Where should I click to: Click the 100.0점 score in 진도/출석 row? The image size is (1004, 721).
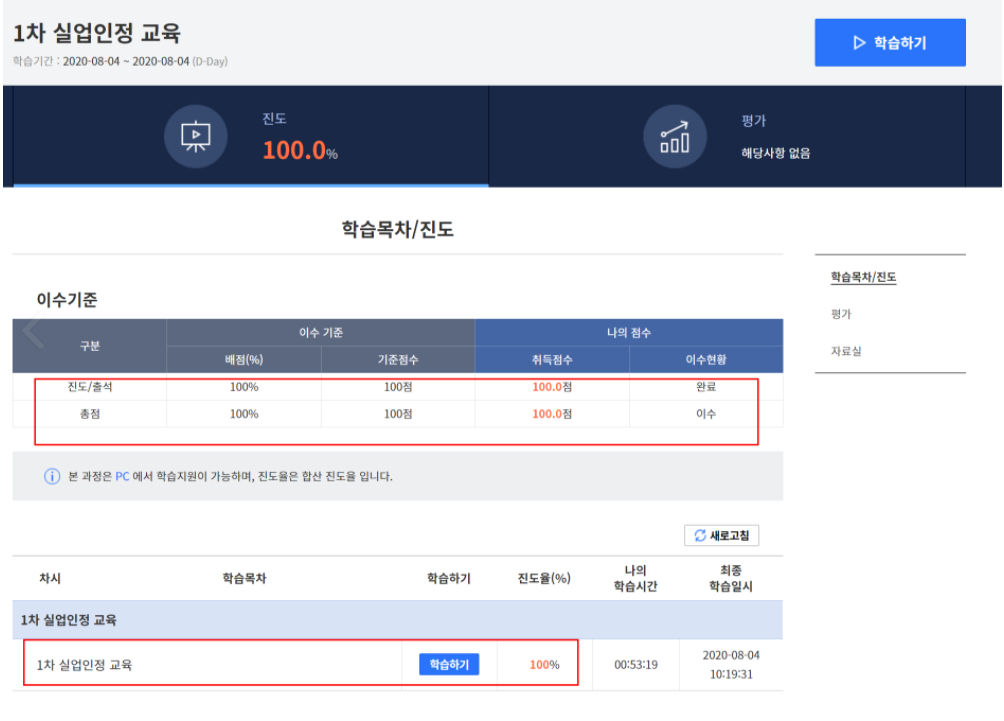click(x=552, y=387)
